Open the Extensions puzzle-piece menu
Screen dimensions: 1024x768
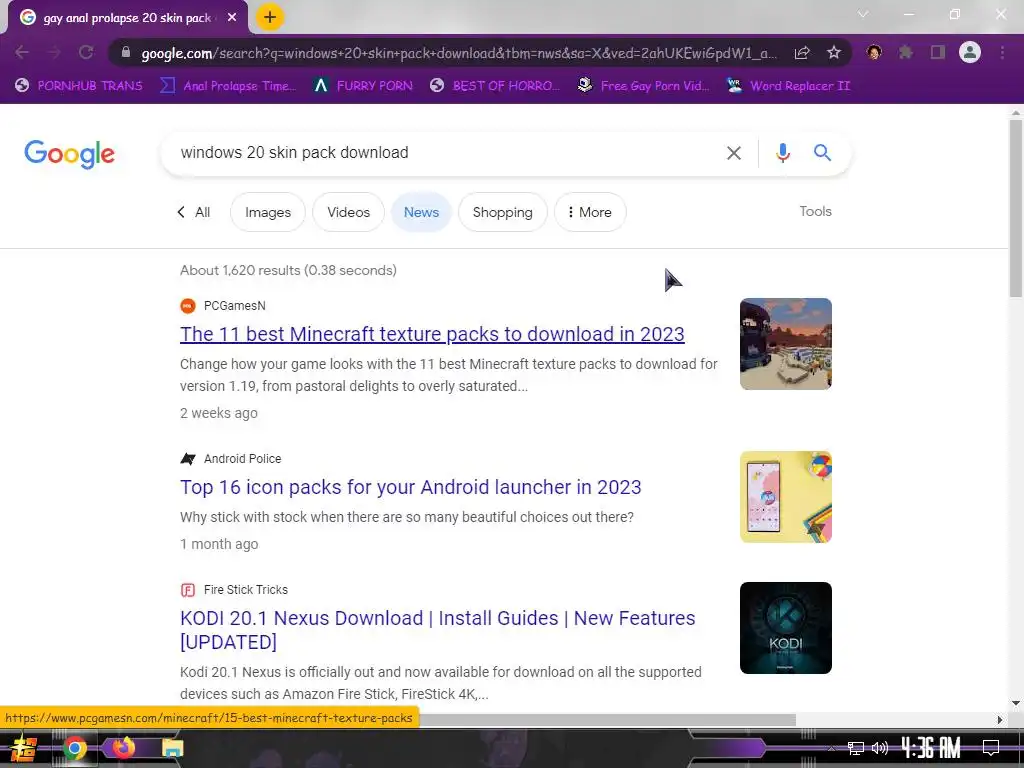coord(905,52)
